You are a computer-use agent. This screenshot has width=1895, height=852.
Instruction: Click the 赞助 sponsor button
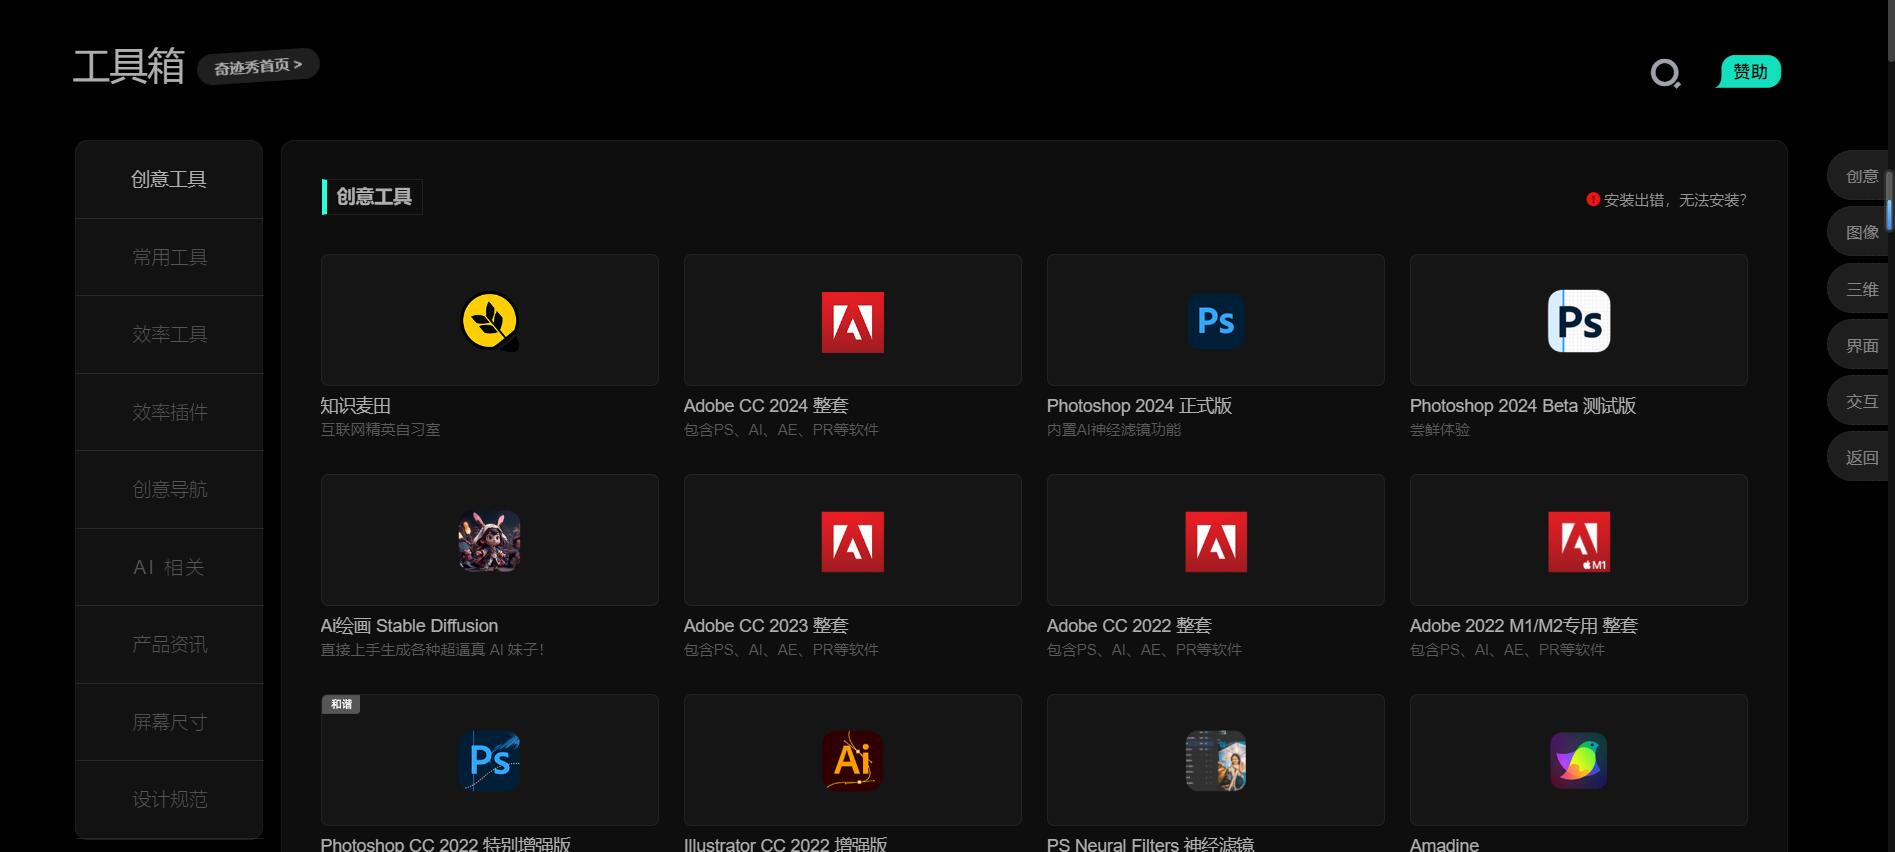point(1750,72)
